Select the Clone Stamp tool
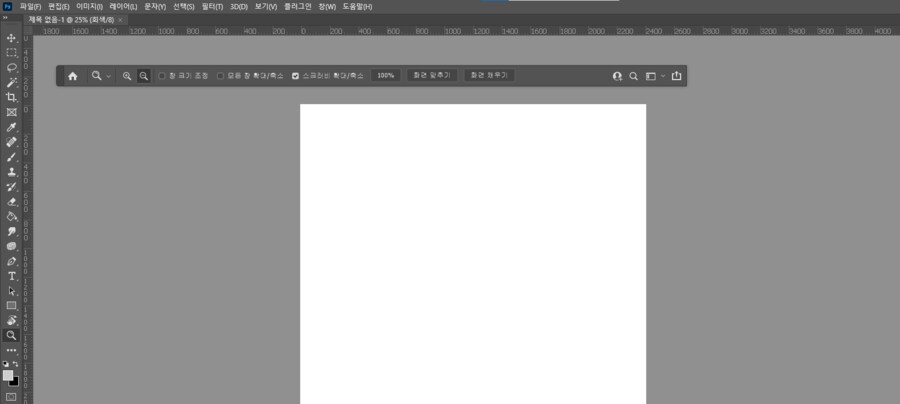This screenshot has height=404, width=900. coord(11,172)
